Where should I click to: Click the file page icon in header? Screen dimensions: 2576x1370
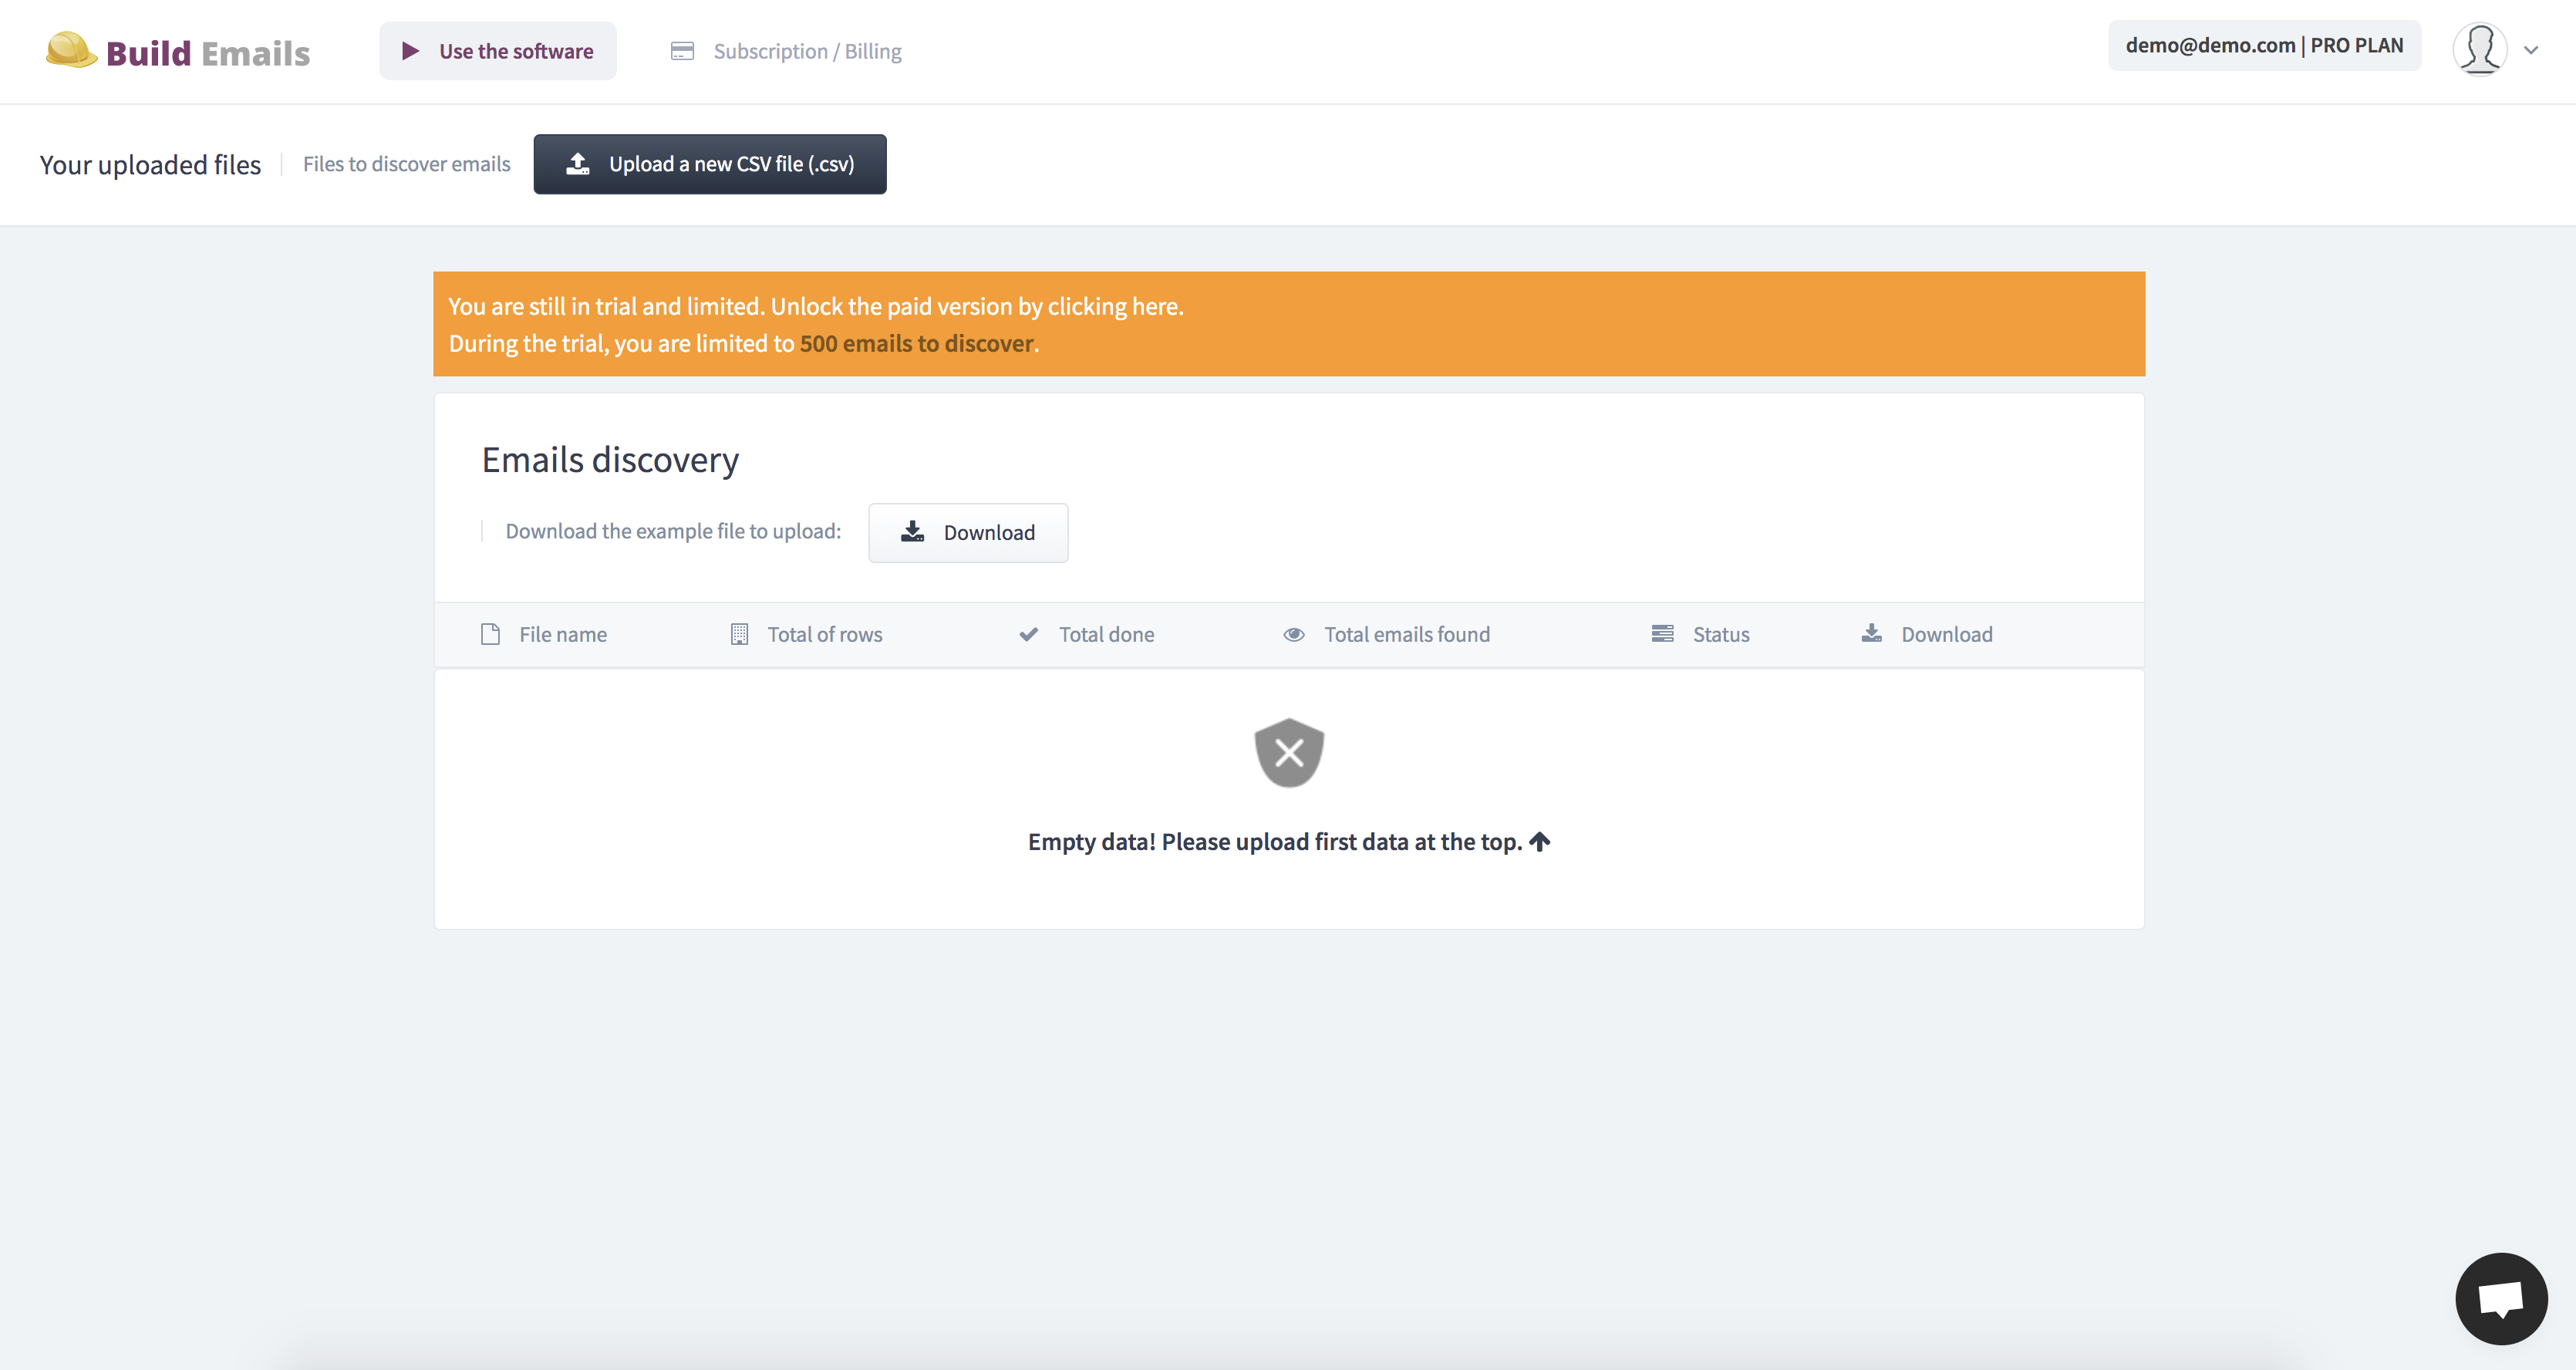[490, 634]
